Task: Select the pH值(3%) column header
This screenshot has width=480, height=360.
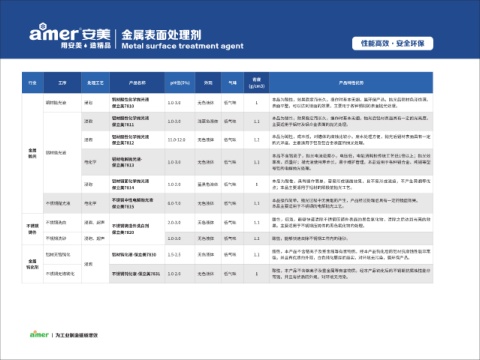Action: click(x=180, y=83)
